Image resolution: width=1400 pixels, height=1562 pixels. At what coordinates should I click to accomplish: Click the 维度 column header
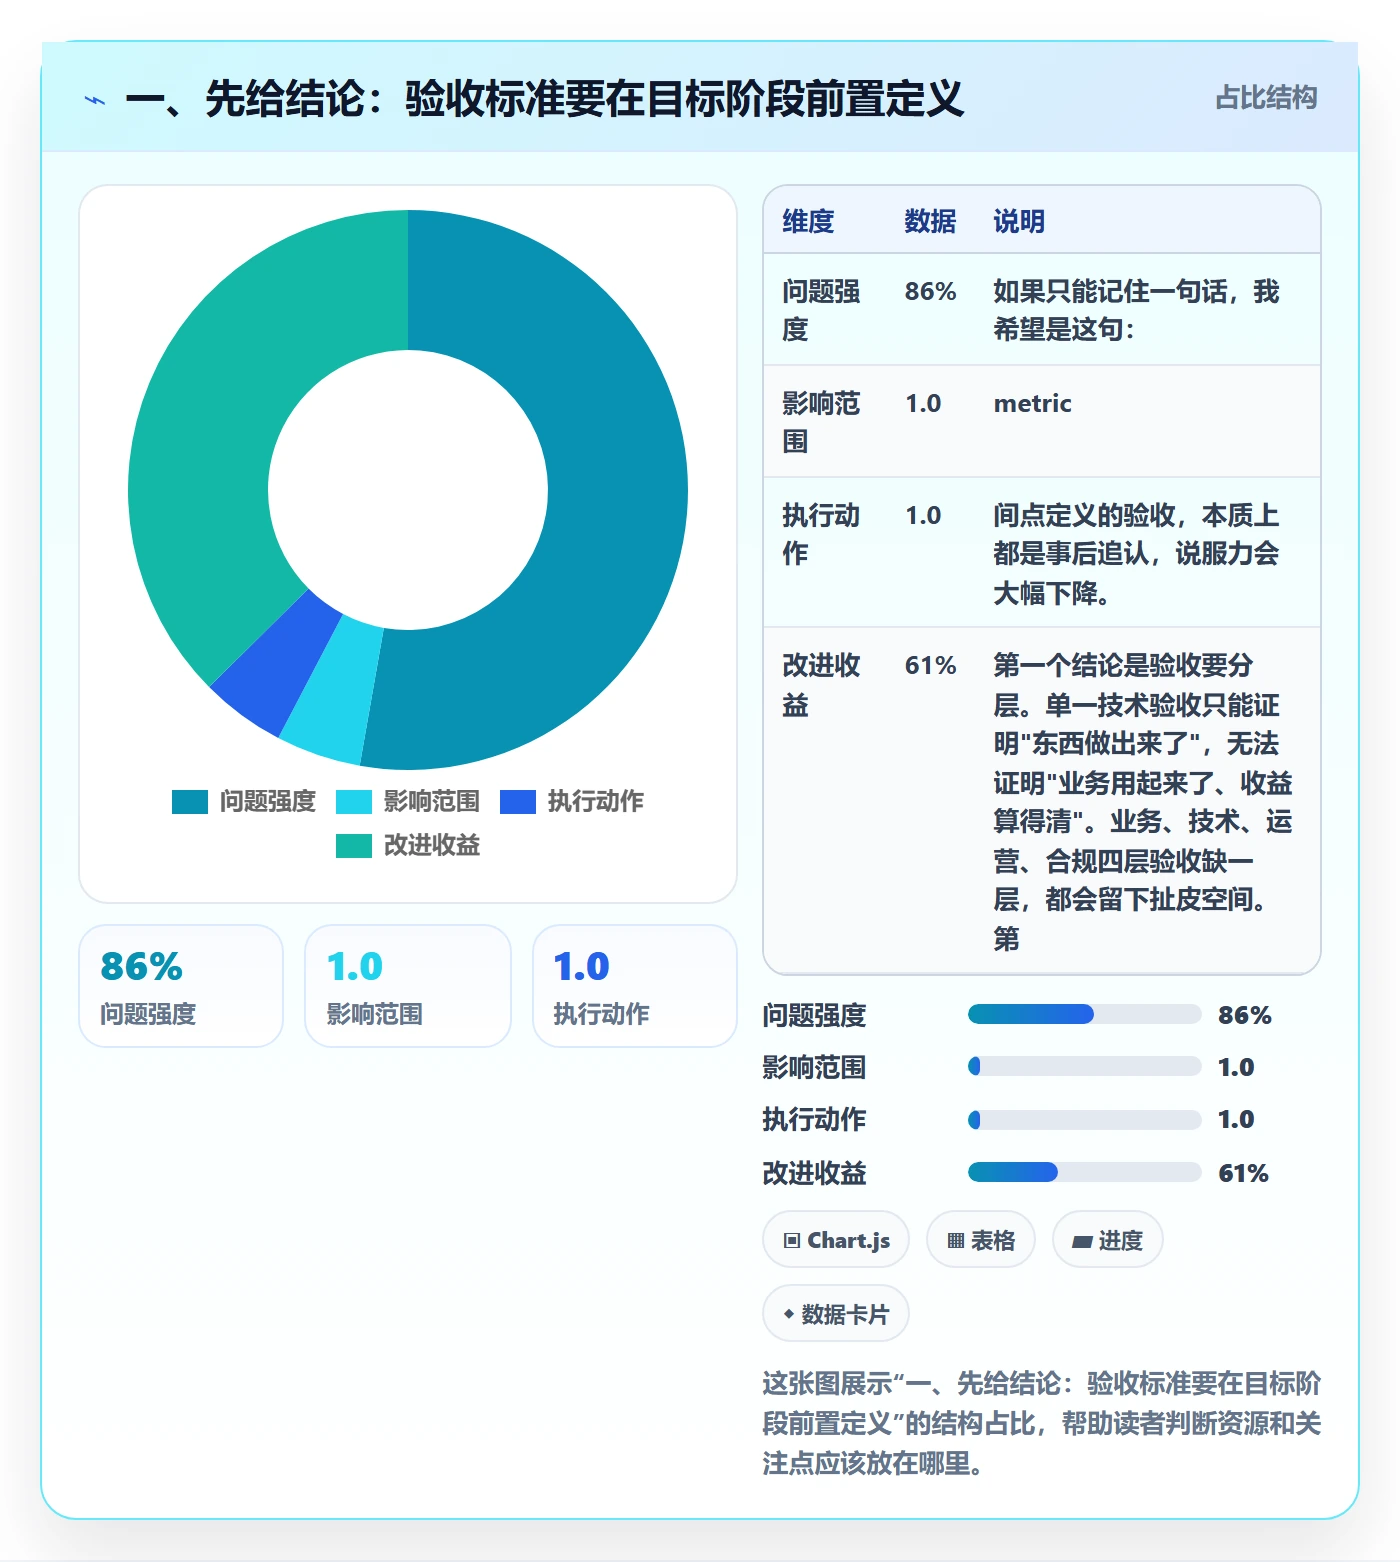[x=808, y=221]
